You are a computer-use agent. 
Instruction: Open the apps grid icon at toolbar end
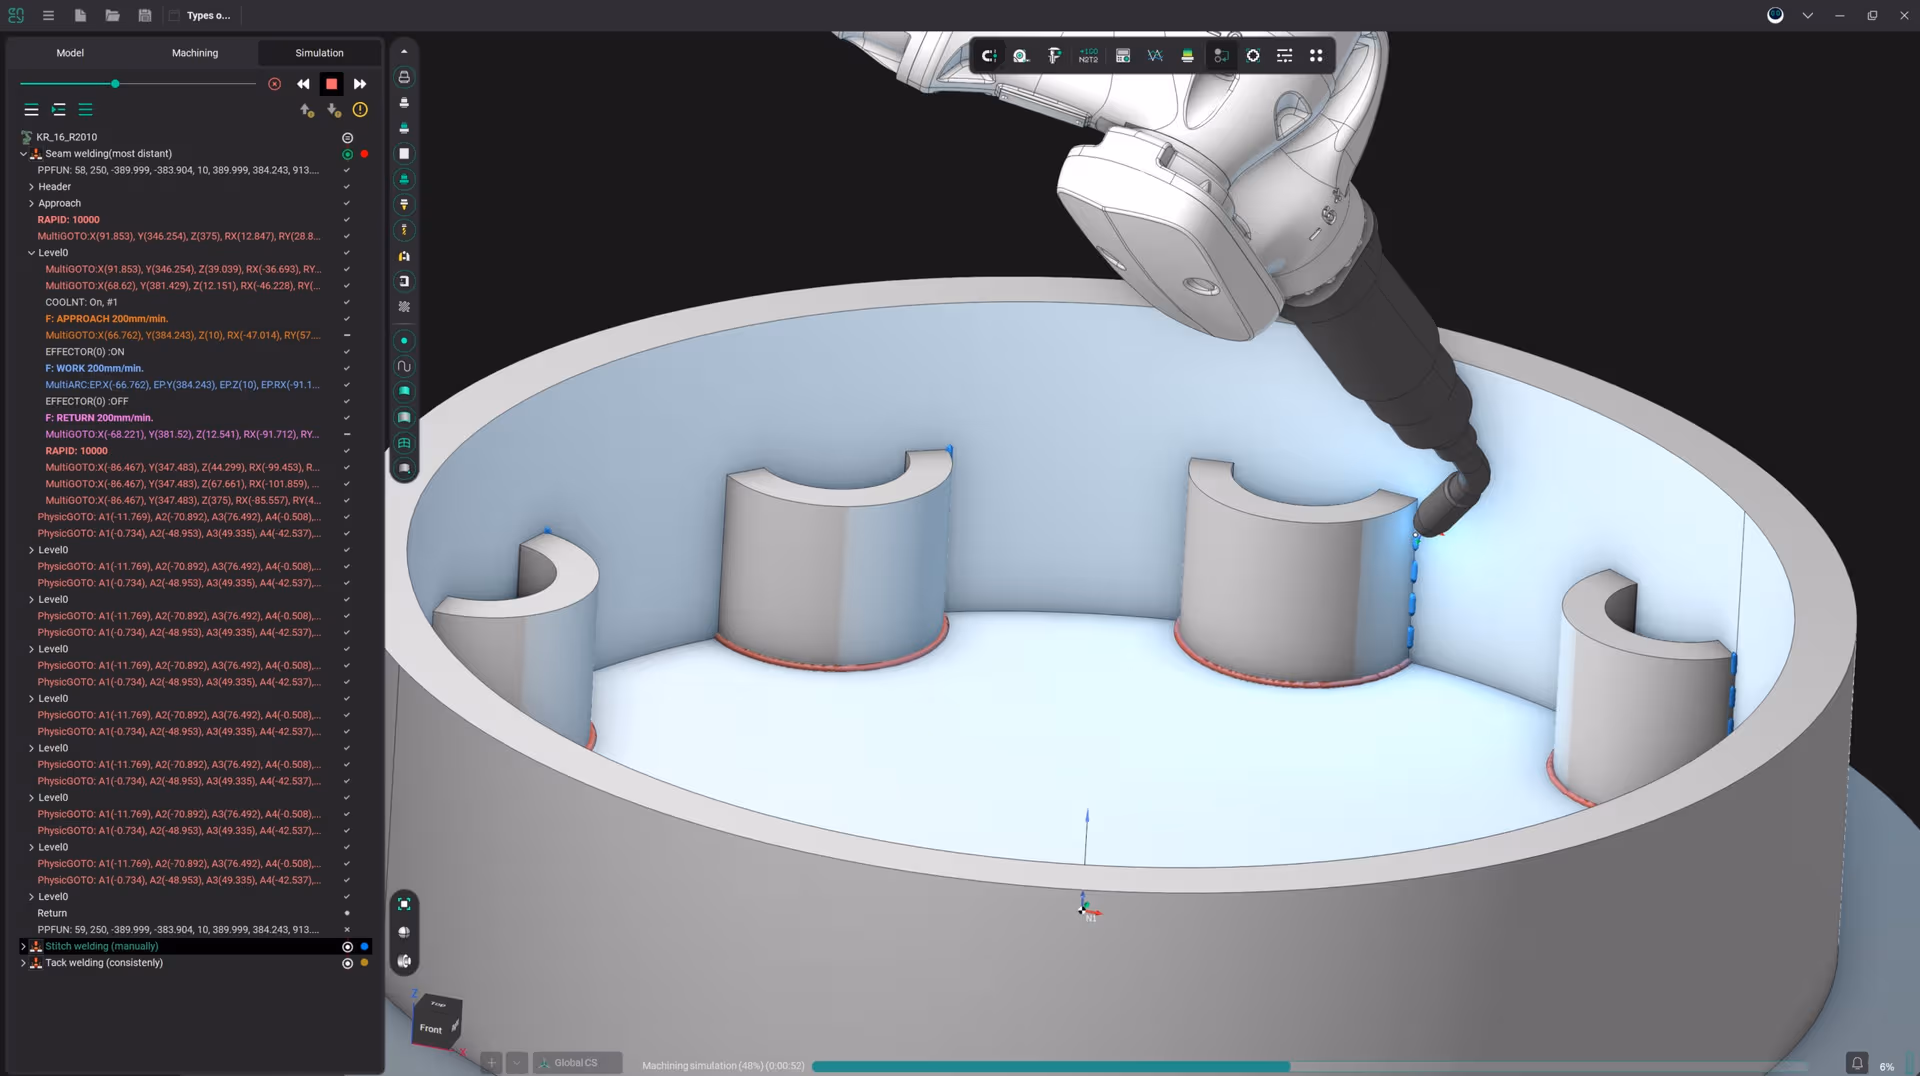click(1317, 56)
